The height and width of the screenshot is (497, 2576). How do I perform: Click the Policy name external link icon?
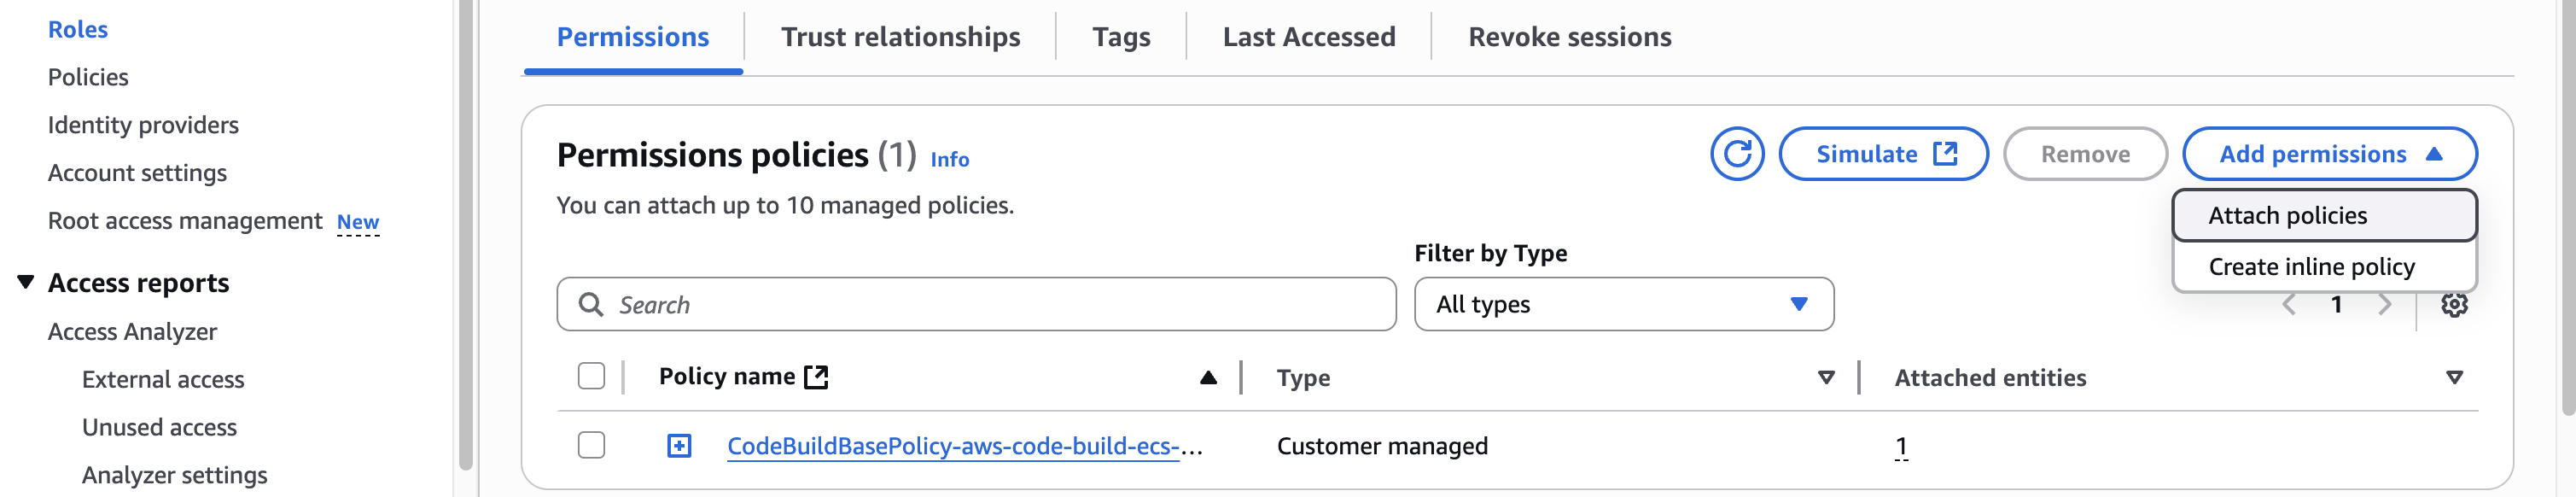817,377
